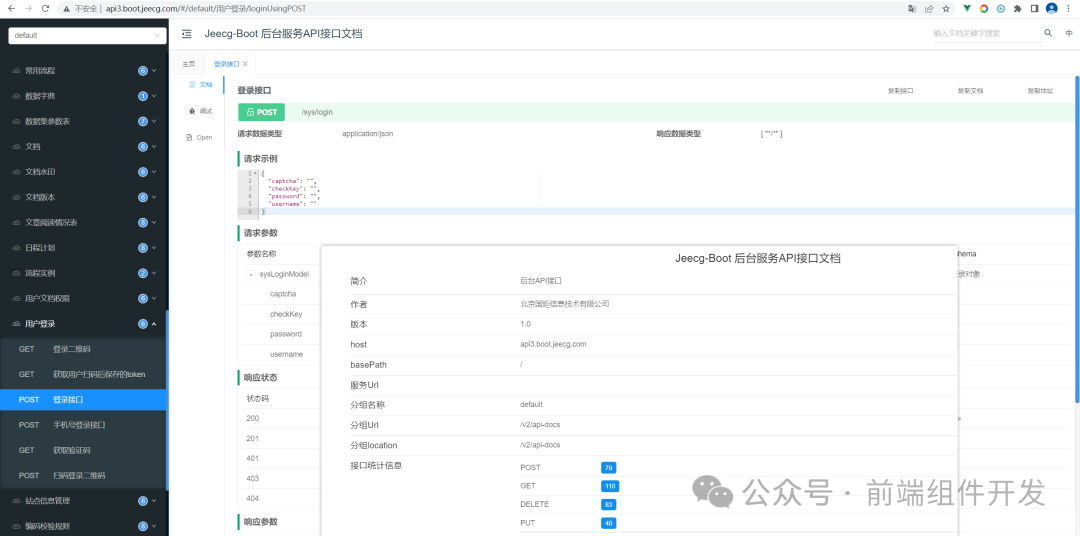Open the Chrome three-dot menu
Image resolution: width=1080 pixels, height=536 pixels.
[1070, 8]
